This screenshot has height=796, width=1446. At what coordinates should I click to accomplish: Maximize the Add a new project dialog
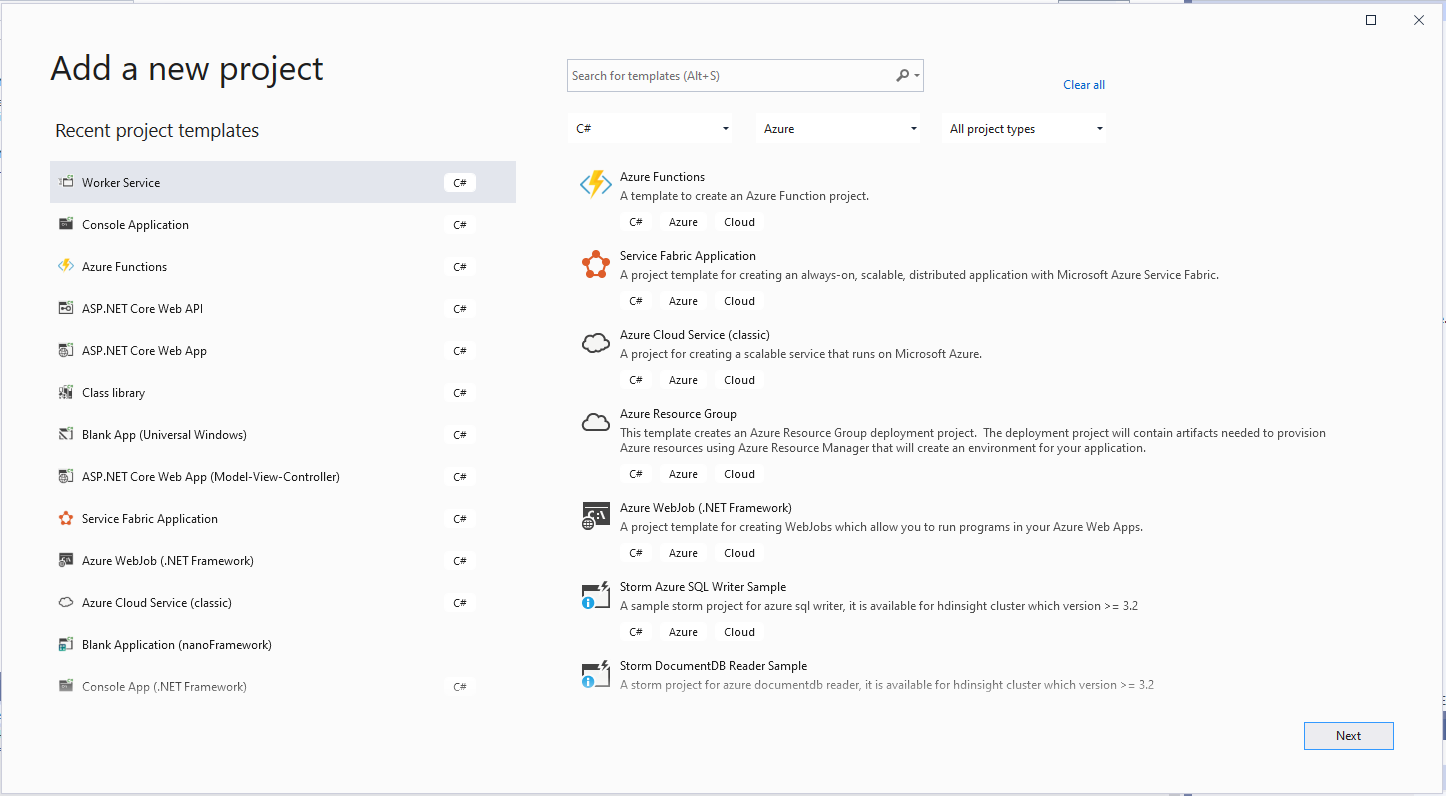click(1371, 20)
